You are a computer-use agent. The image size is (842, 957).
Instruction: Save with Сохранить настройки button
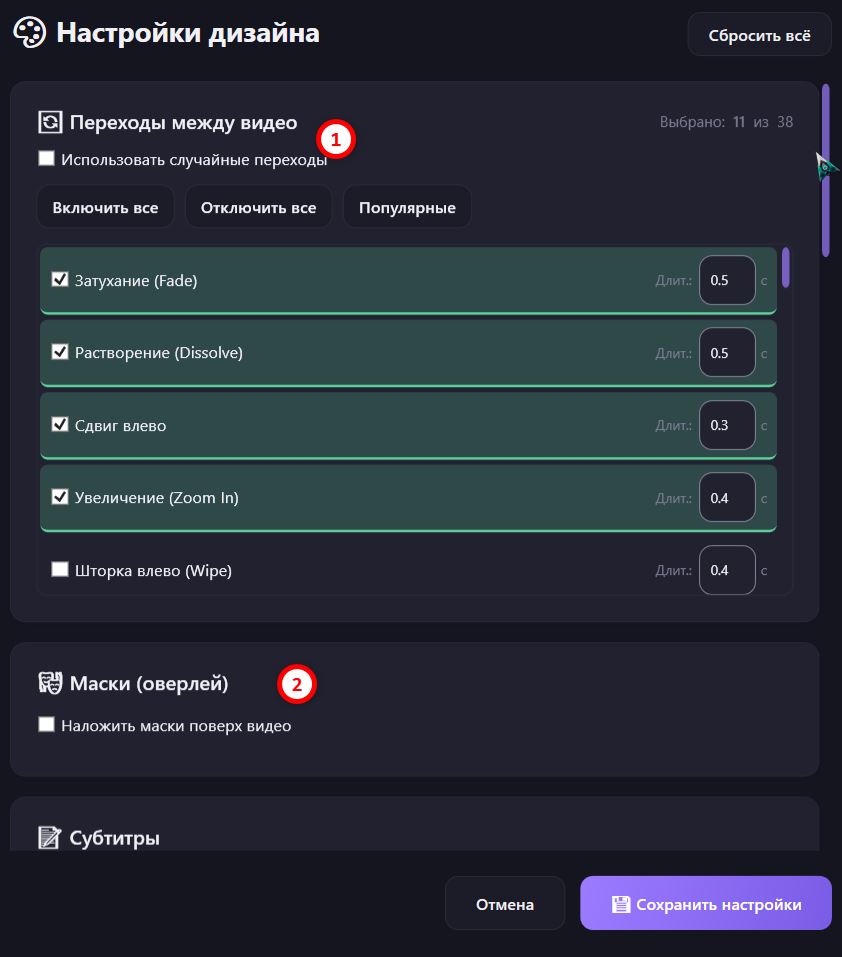point(706,904)
